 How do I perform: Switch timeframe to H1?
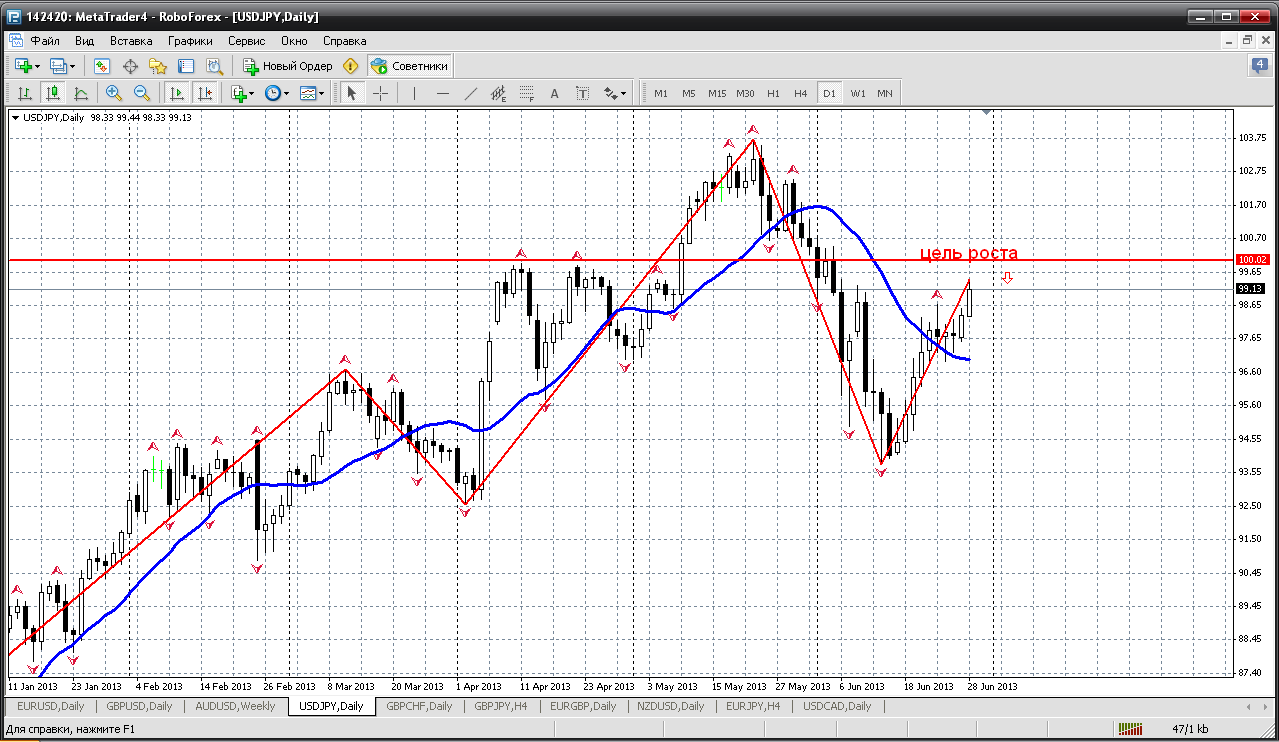click(x=773, y=93)
